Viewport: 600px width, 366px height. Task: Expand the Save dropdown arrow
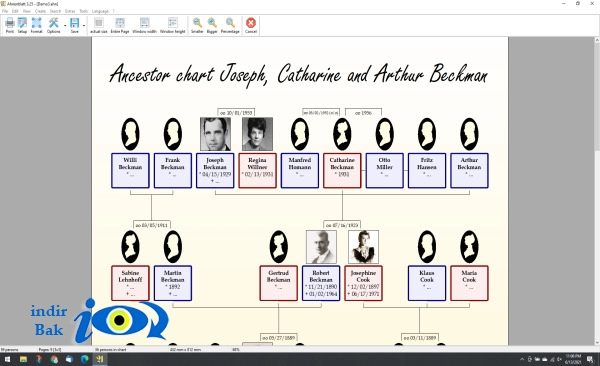pos(84,26)
